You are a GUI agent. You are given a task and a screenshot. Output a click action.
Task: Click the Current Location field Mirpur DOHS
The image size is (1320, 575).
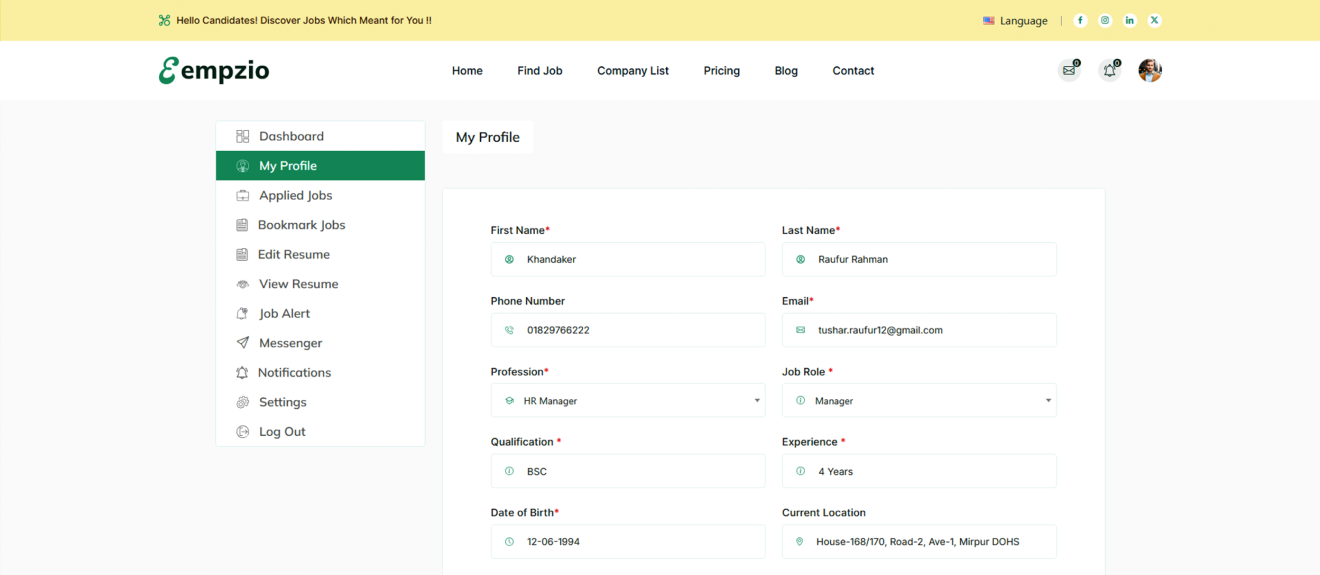[x=919, y=542]
